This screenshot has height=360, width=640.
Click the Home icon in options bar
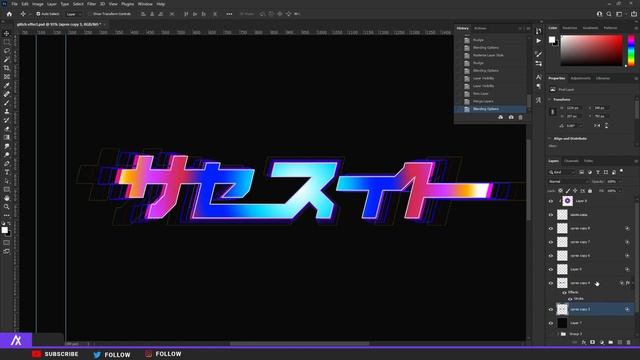coord(9,14)
